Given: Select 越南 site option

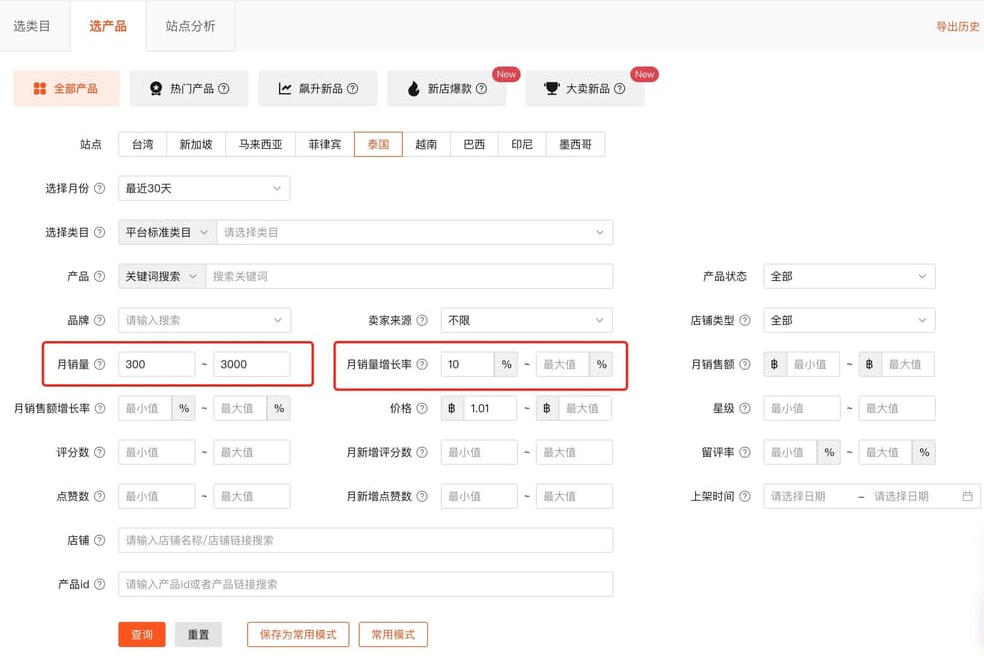Looking at the screenshot, I should [426, 144].
